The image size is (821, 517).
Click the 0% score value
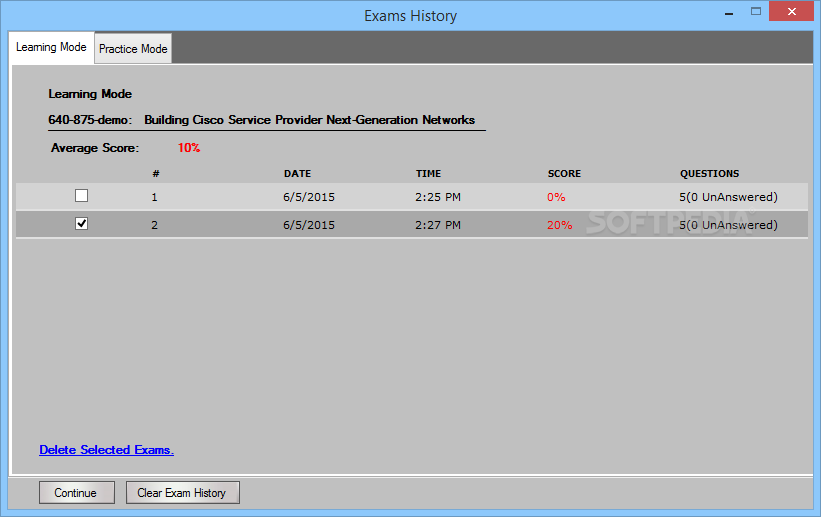pos(556,197)
